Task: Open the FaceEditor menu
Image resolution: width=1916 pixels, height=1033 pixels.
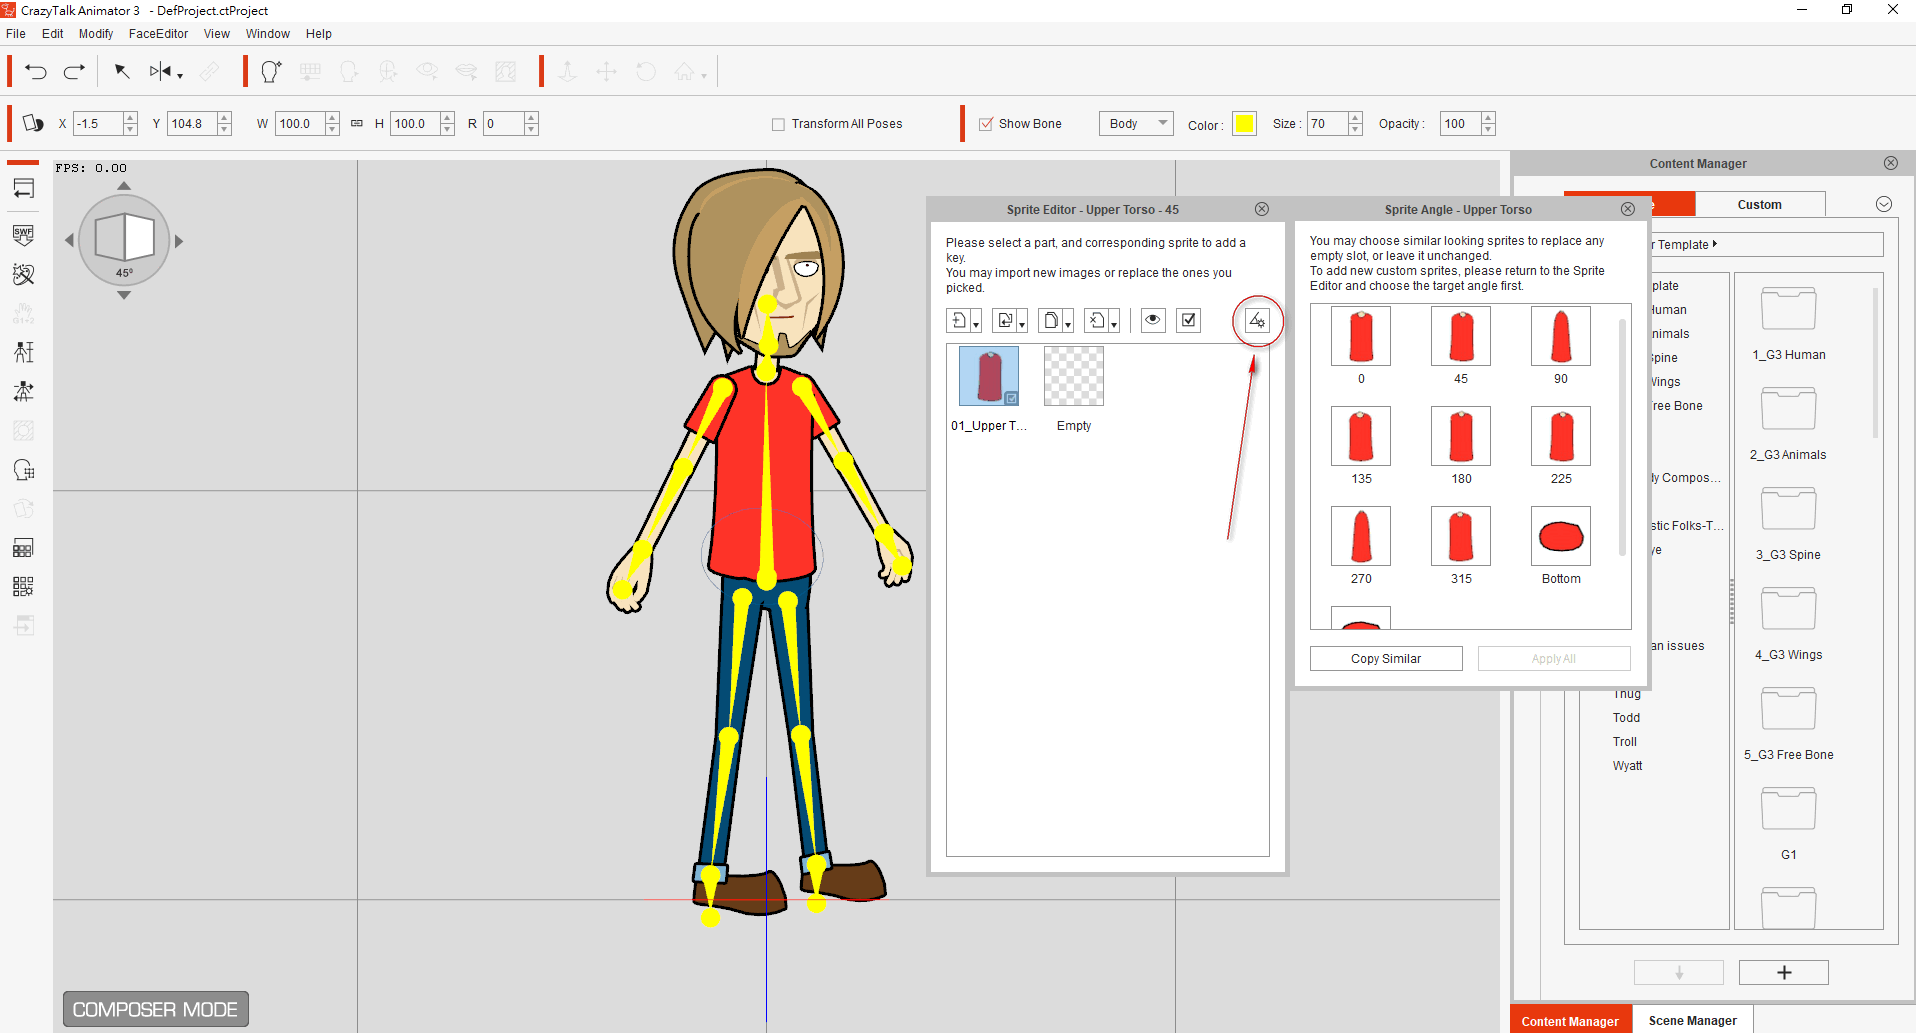Action: point(158,33)
